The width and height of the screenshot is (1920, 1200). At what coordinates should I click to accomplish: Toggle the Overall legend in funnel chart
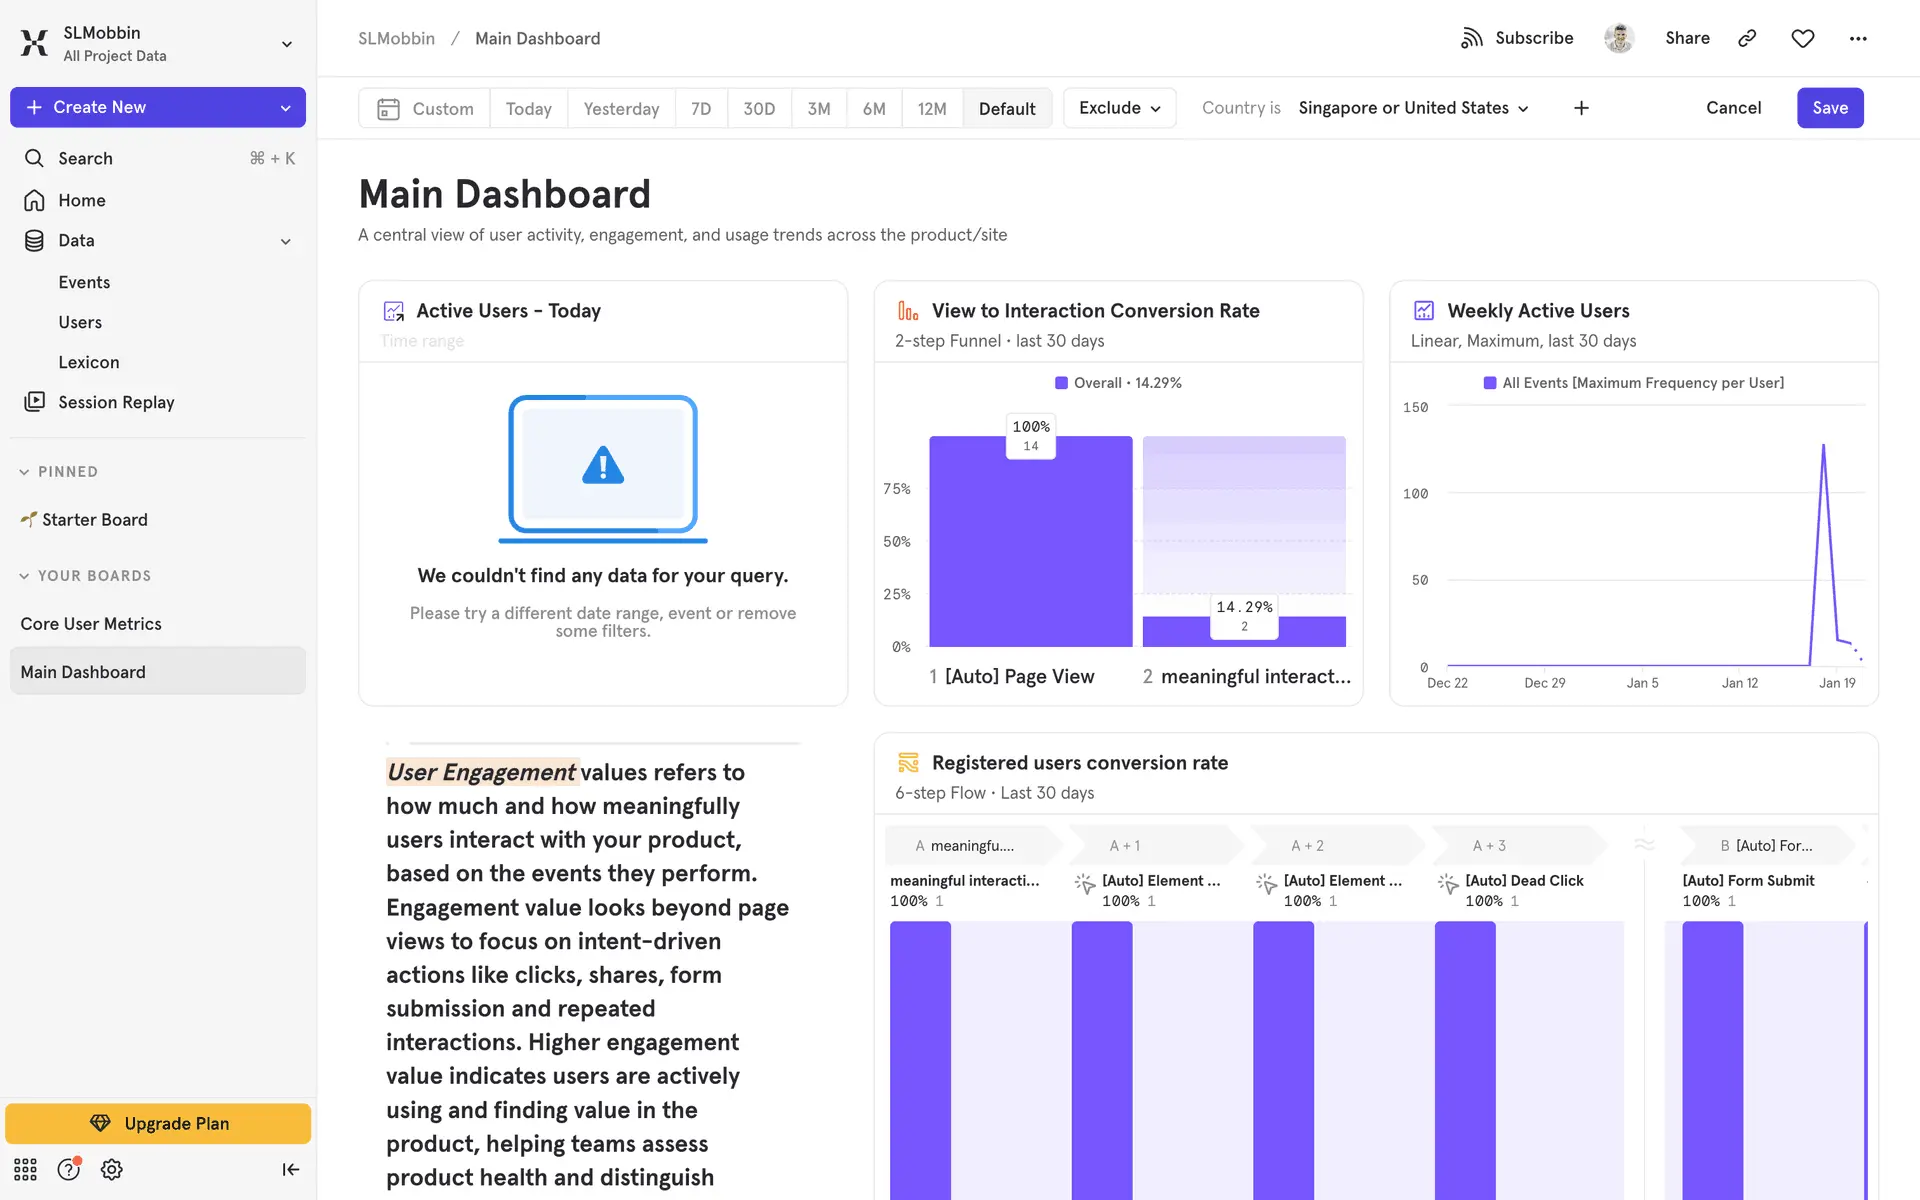(x=1117, y=383)
